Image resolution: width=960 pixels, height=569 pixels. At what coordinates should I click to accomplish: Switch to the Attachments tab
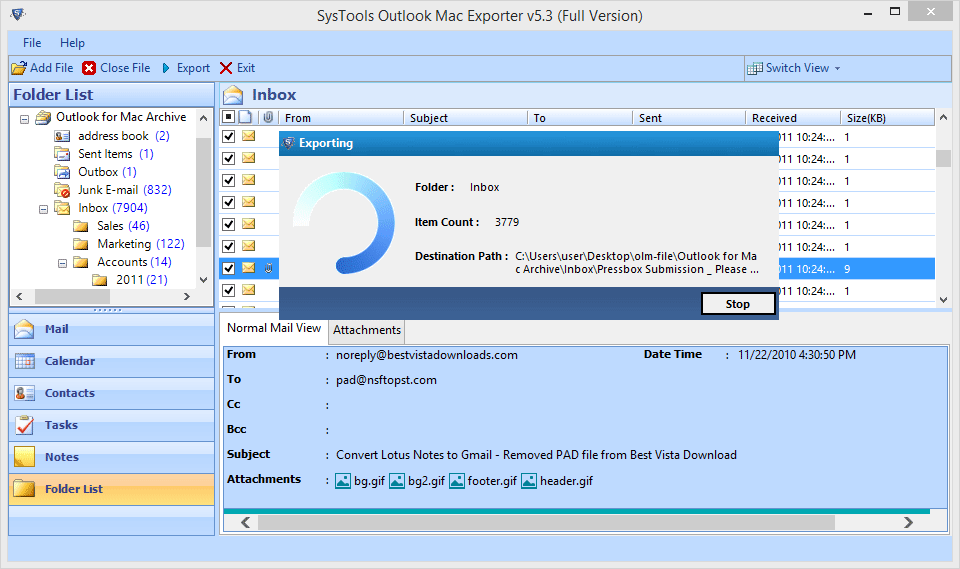[367, 330]
